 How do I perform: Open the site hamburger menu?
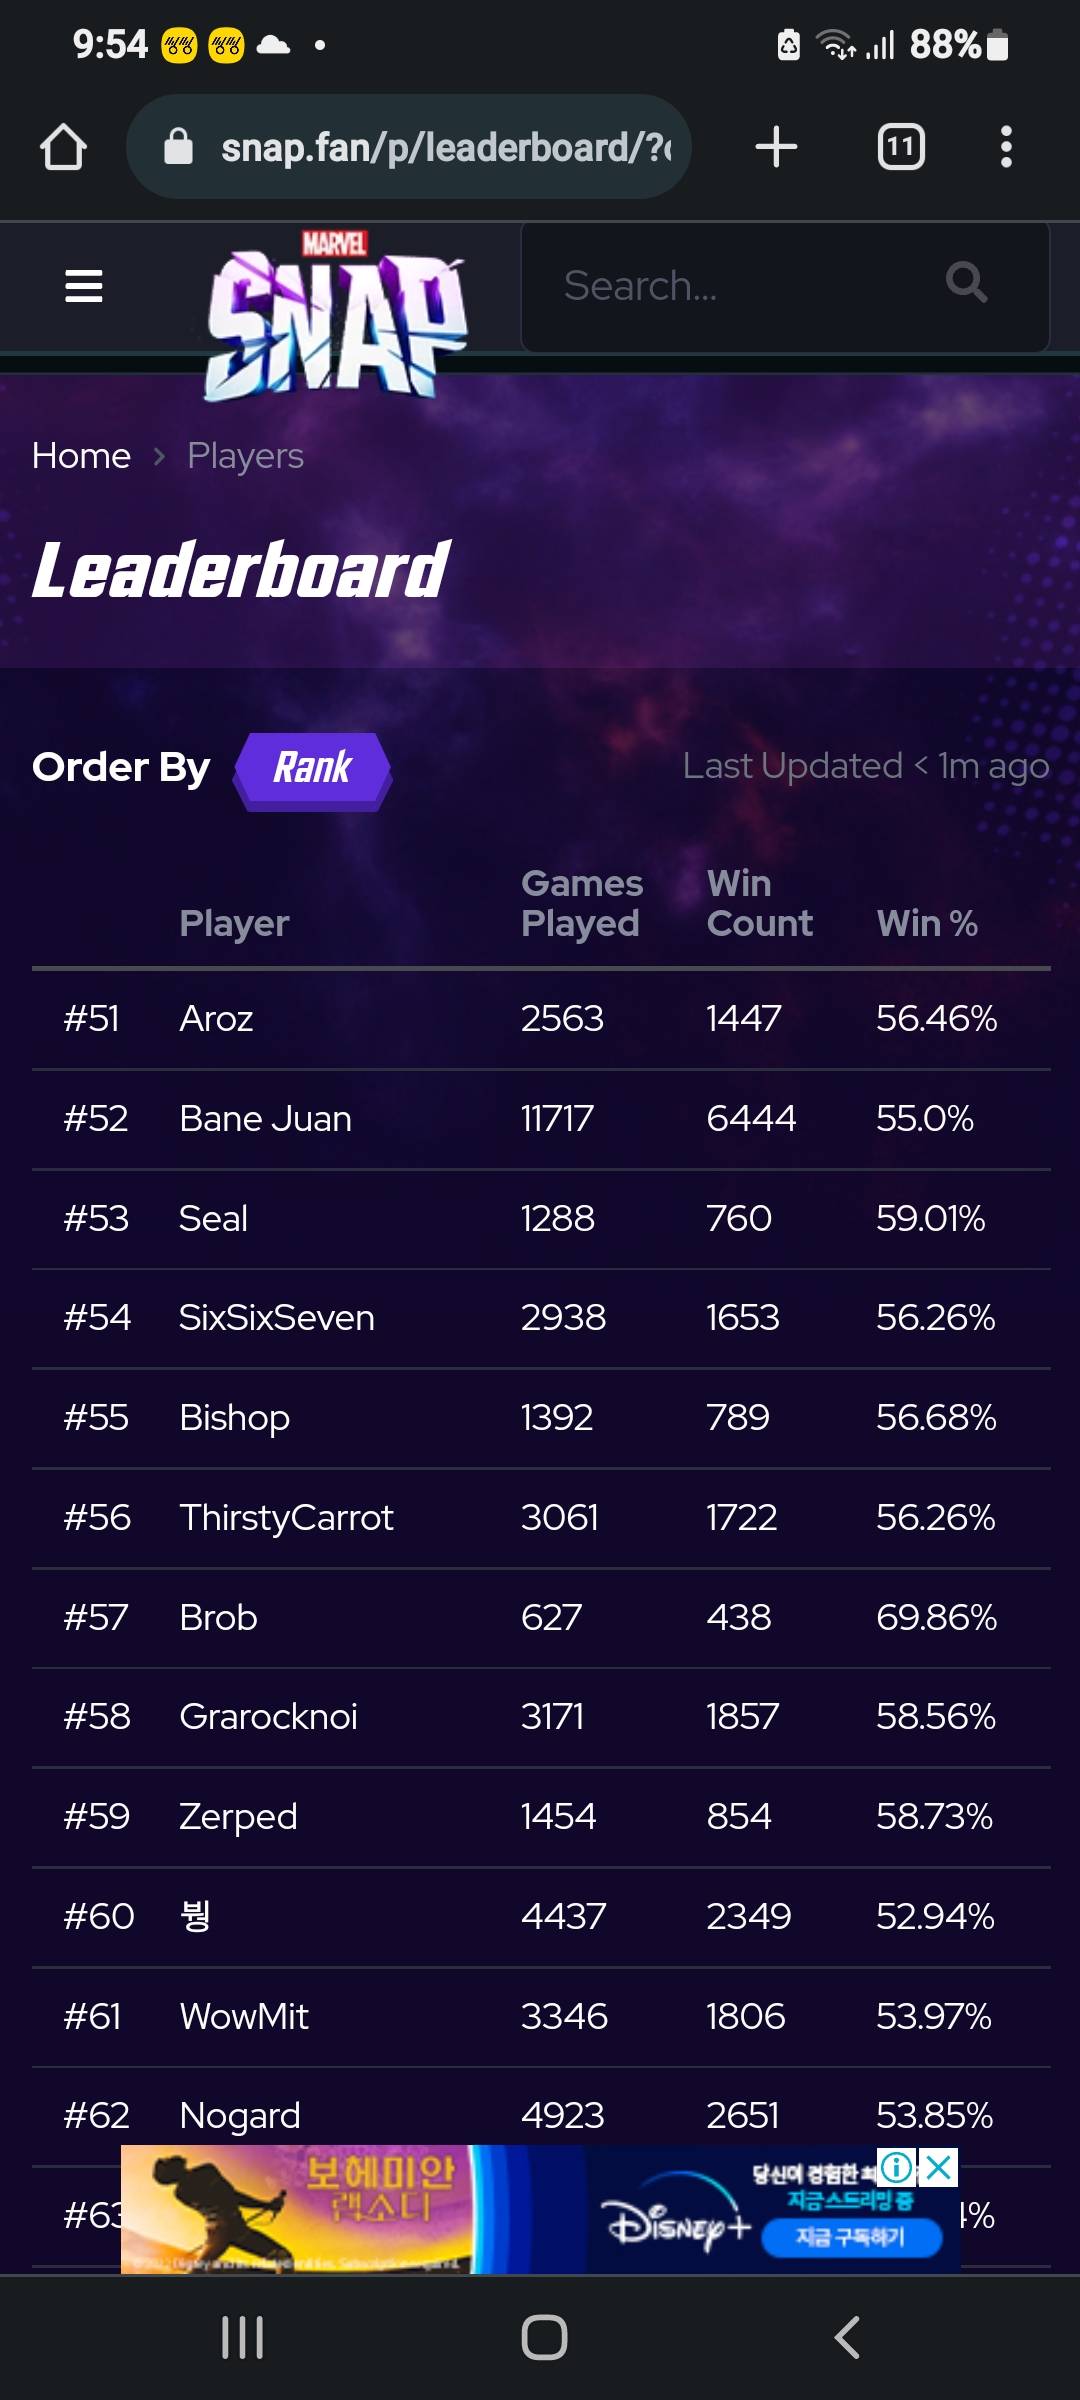pos(84,286)
